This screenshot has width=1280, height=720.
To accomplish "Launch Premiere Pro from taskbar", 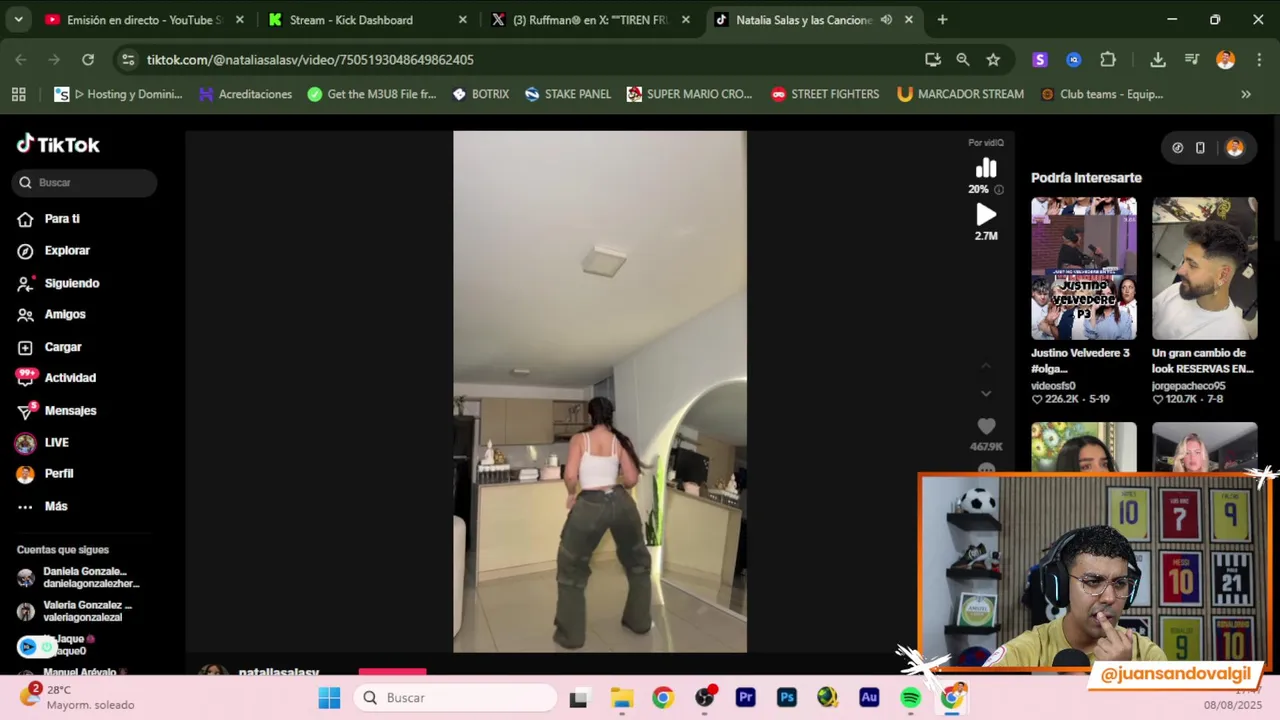I will pos(745,698).
